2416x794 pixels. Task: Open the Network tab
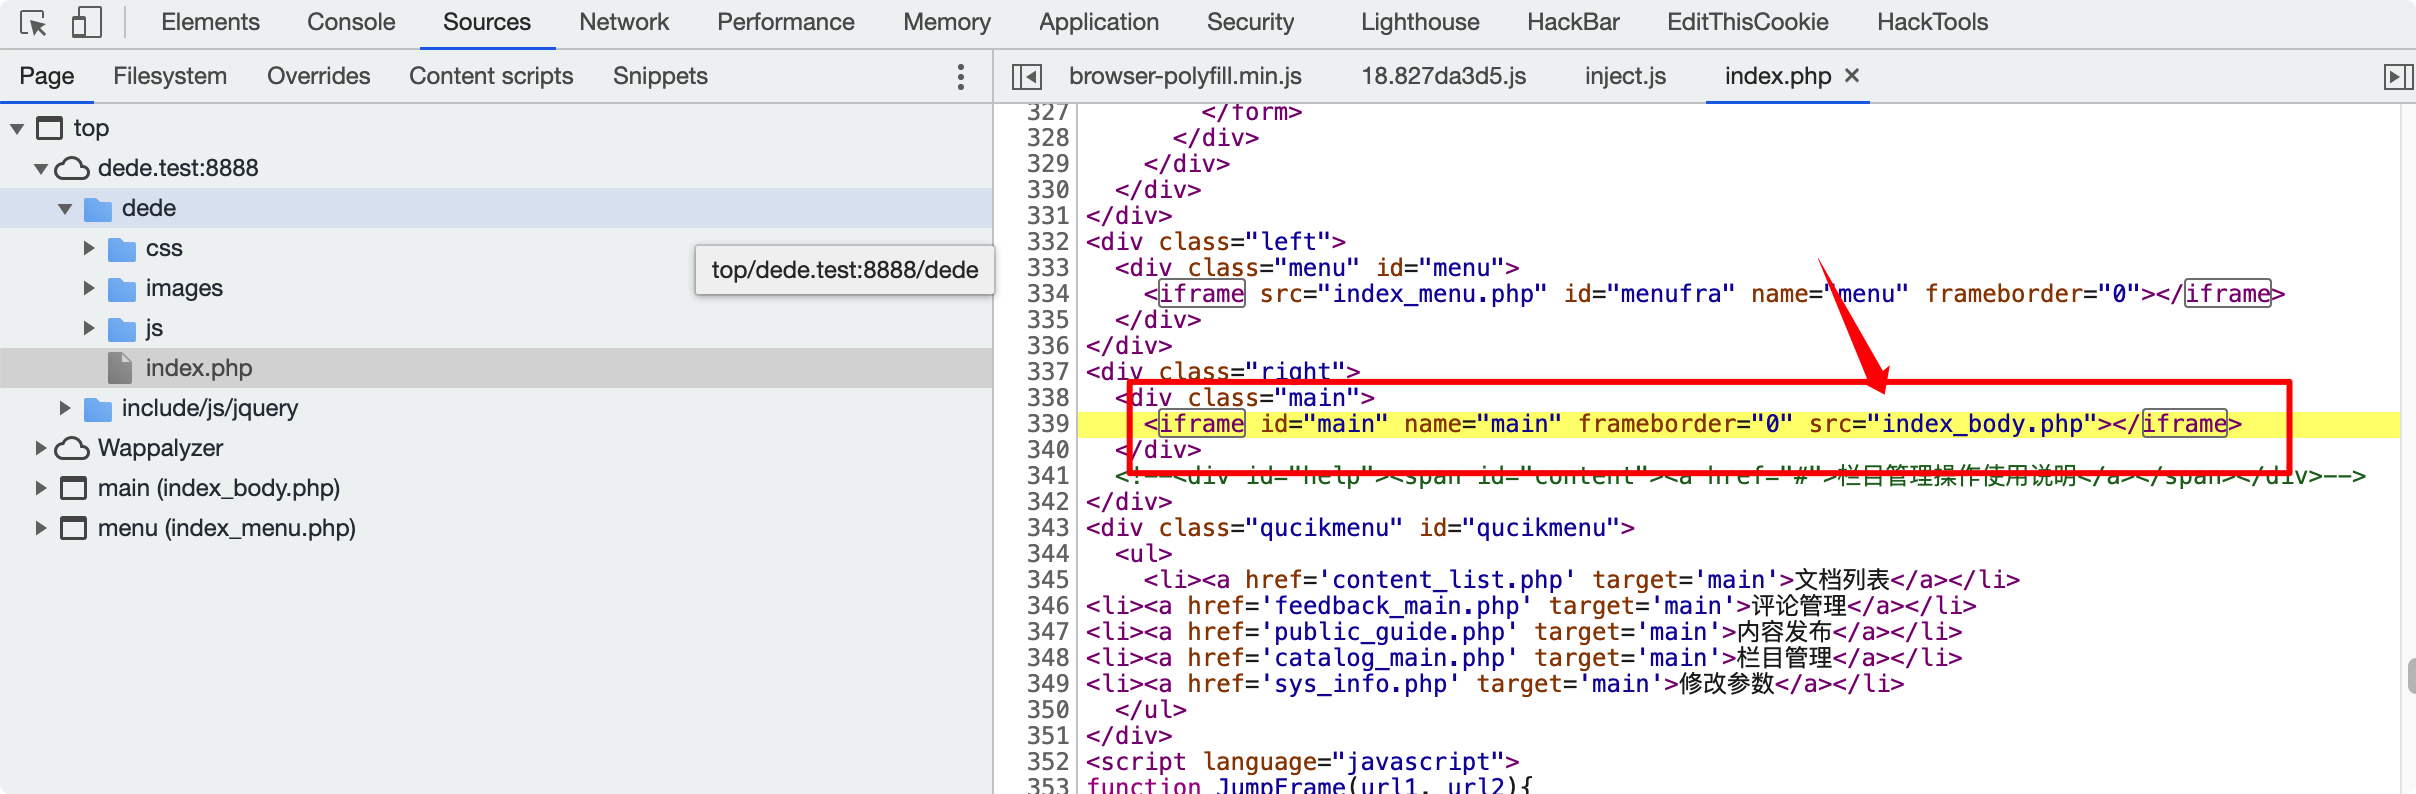point(624,22)
